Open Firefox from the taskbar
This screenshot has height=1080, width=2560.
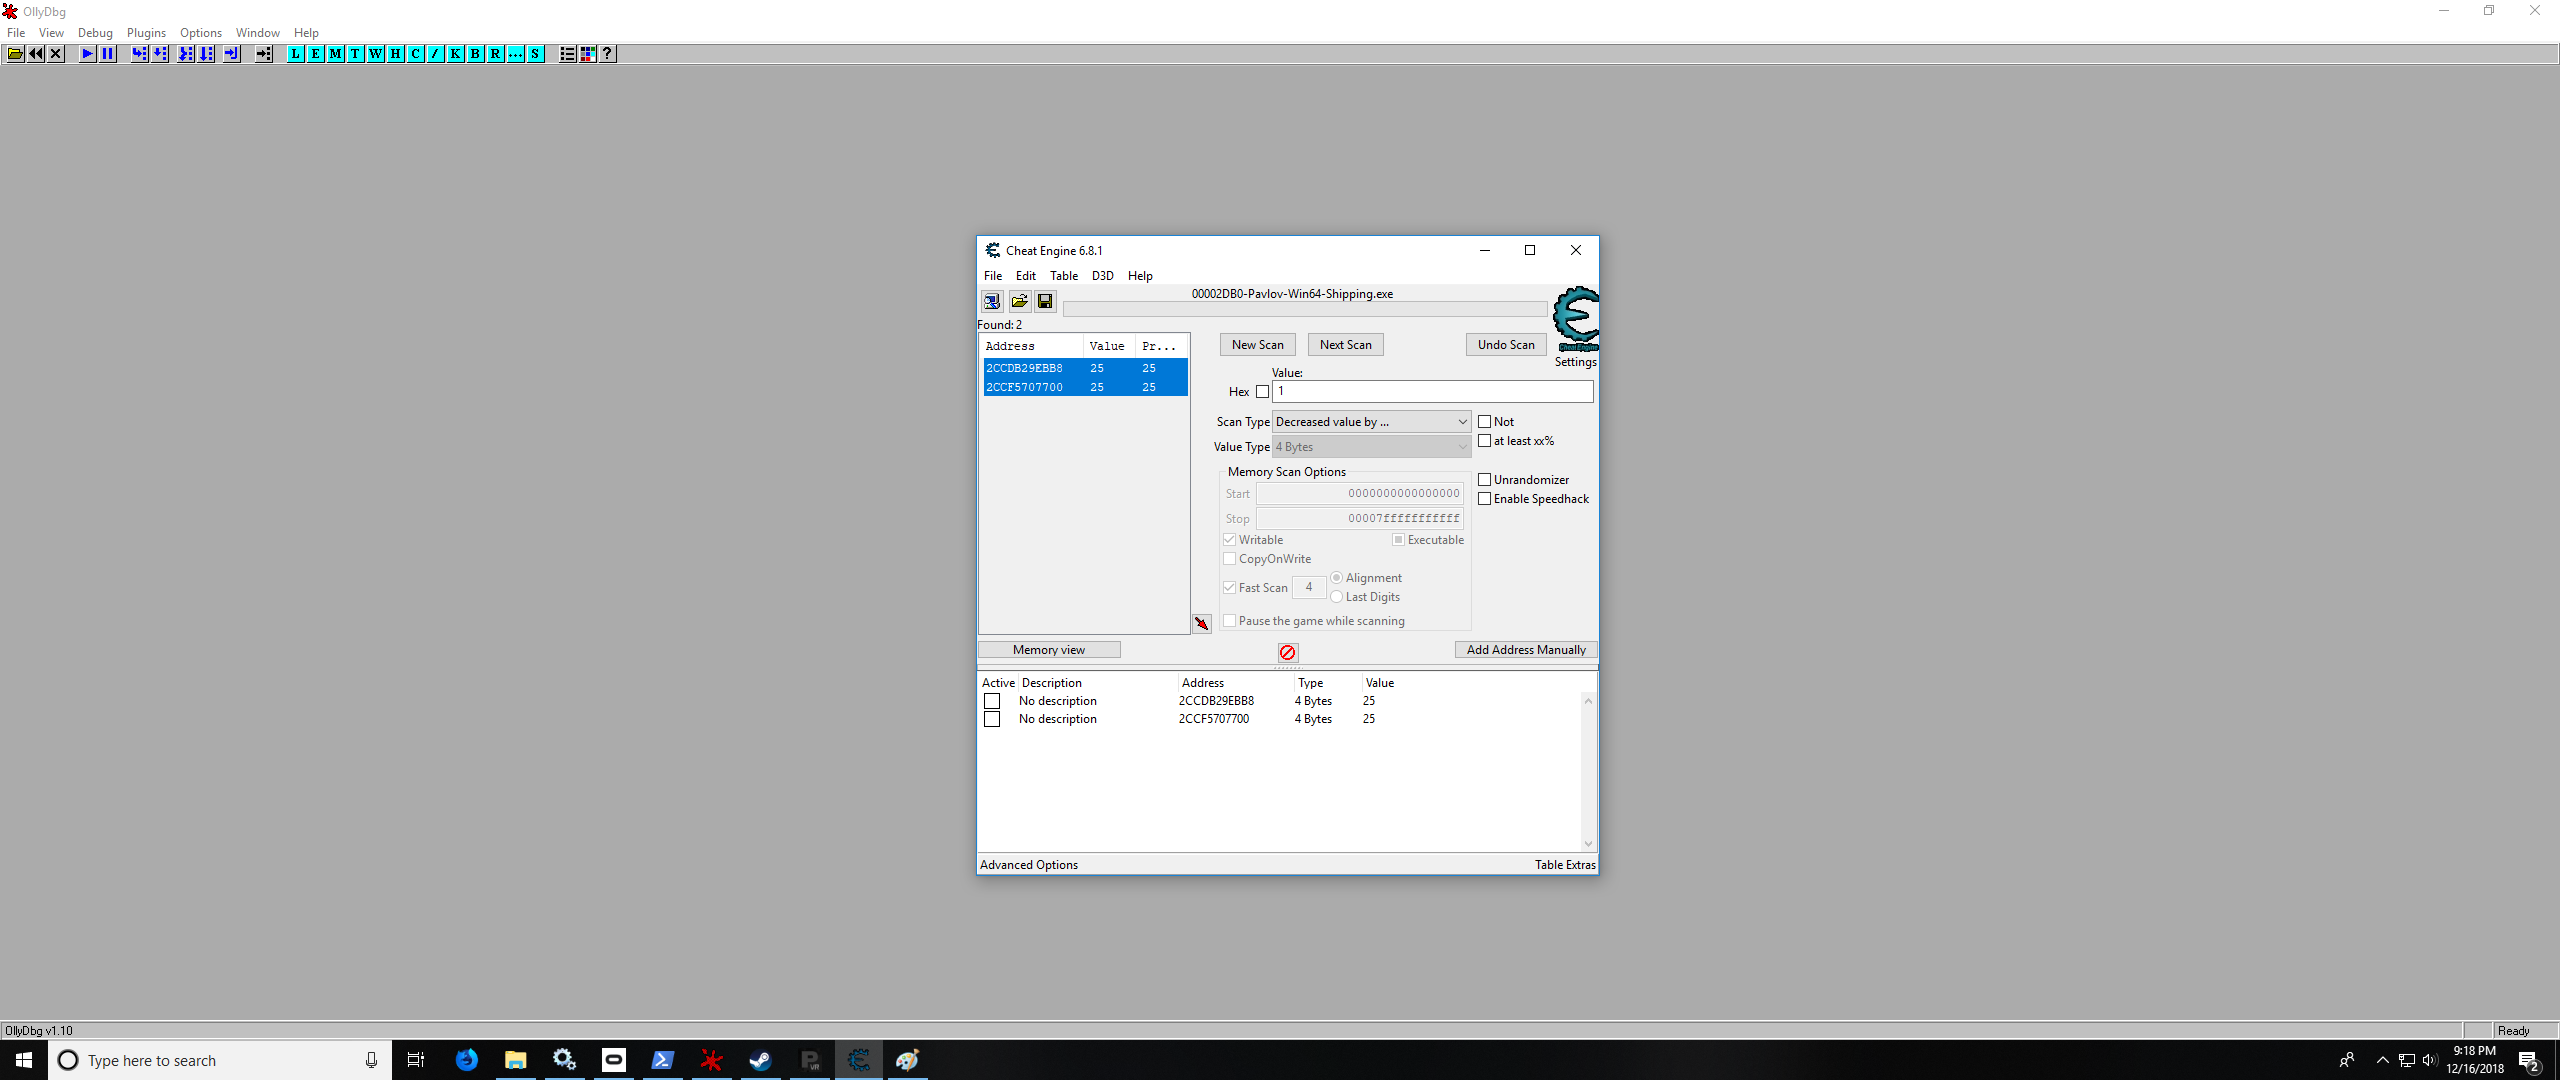467,1060
